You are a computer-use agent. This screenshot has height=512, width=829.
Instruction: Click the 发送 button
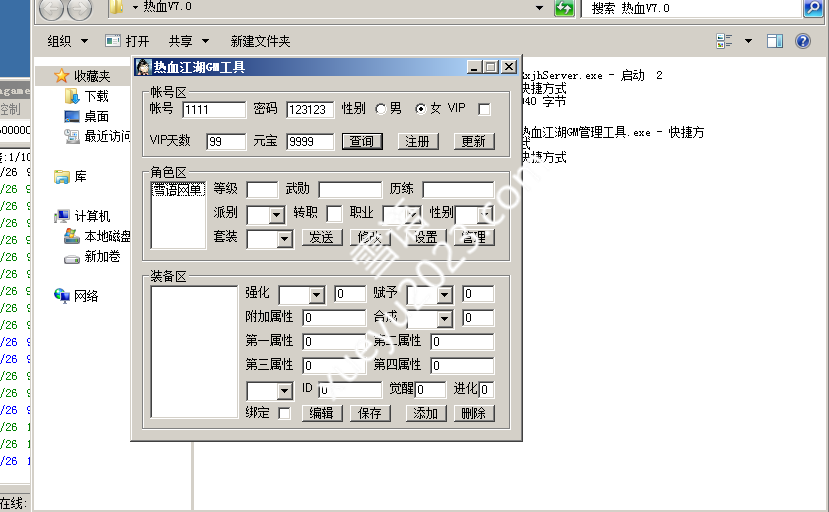pos(322,237)
